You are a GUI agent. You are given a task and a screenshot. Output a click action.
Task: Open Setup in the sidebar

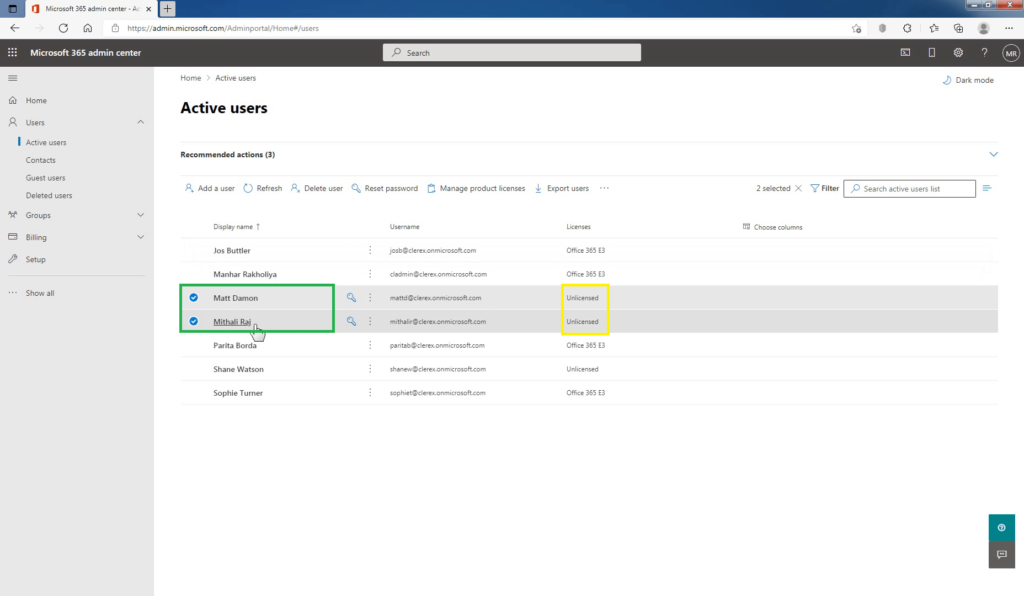[x=35, y=259]
